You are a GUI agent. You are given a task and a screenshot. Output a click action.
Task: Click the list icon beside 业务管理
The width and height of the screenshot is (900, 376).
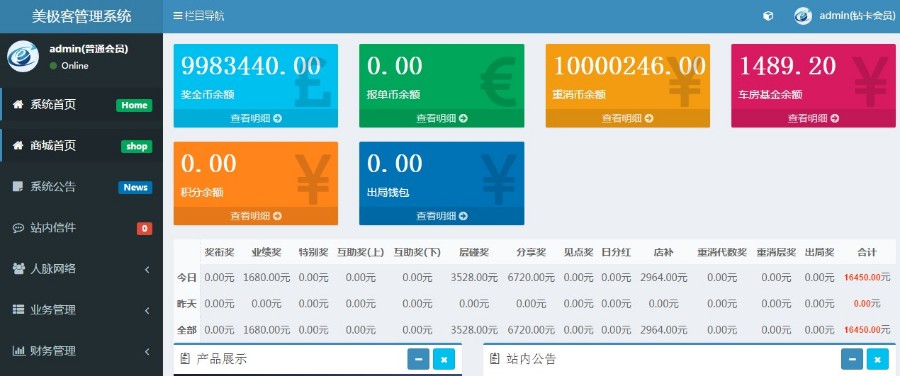coord(18,310)
